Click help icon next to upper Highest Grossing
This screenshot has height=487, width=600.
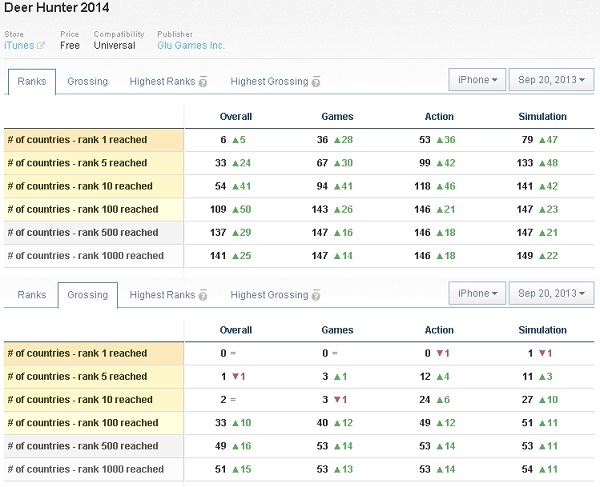(316, 81)
